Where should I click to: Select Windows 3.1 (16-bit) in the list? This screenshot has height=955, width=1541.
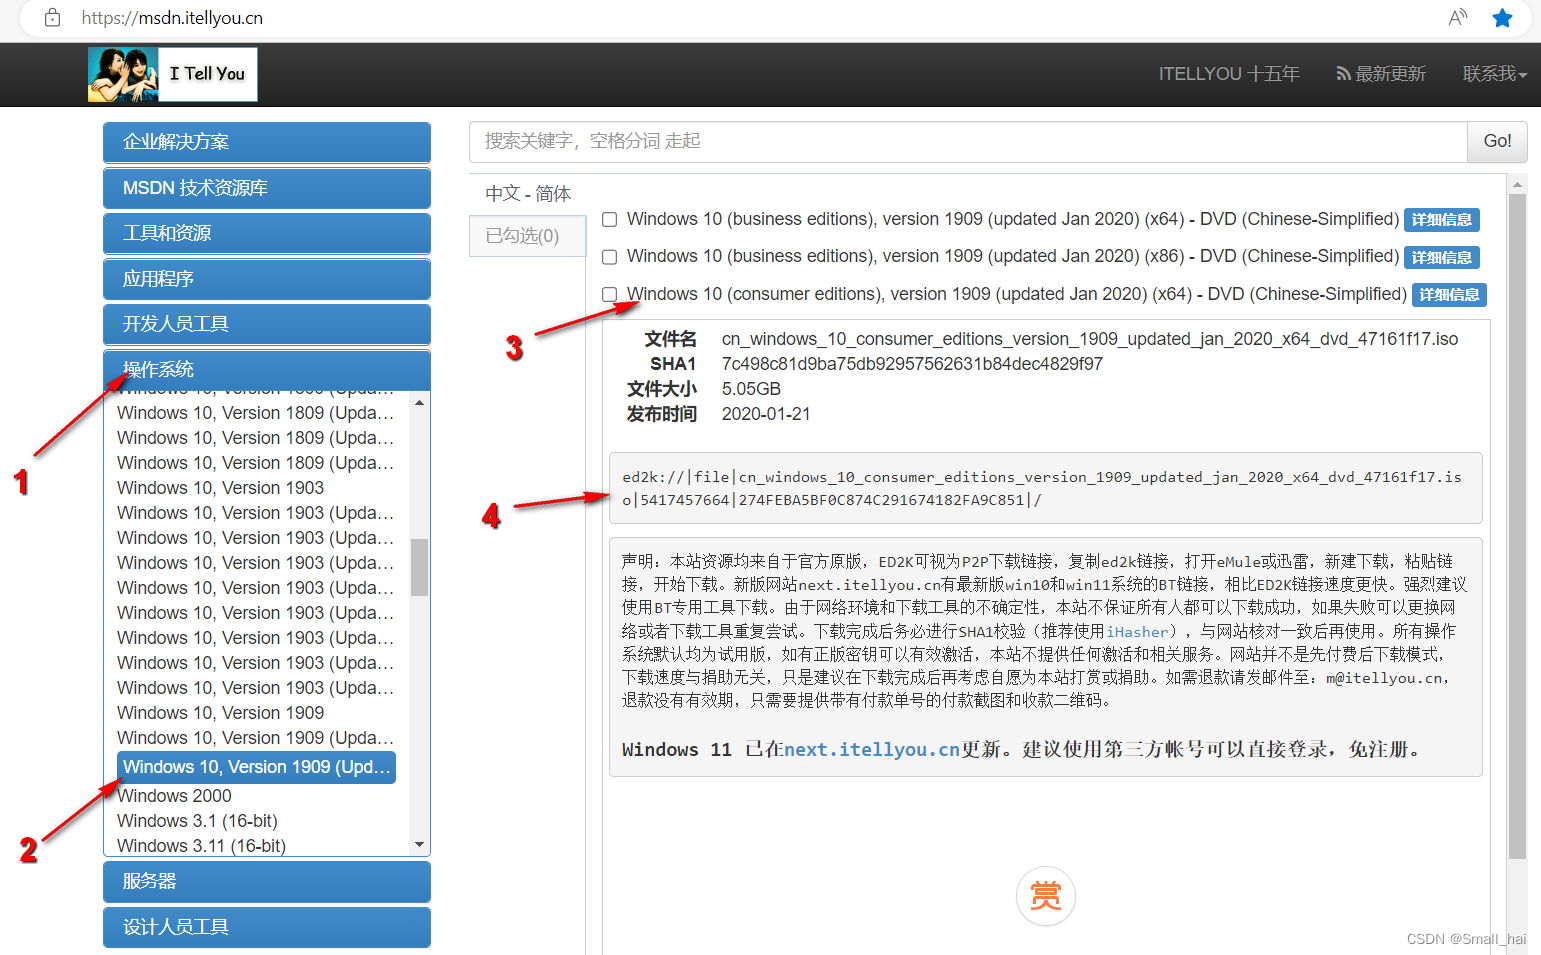[x=197, y=821]
